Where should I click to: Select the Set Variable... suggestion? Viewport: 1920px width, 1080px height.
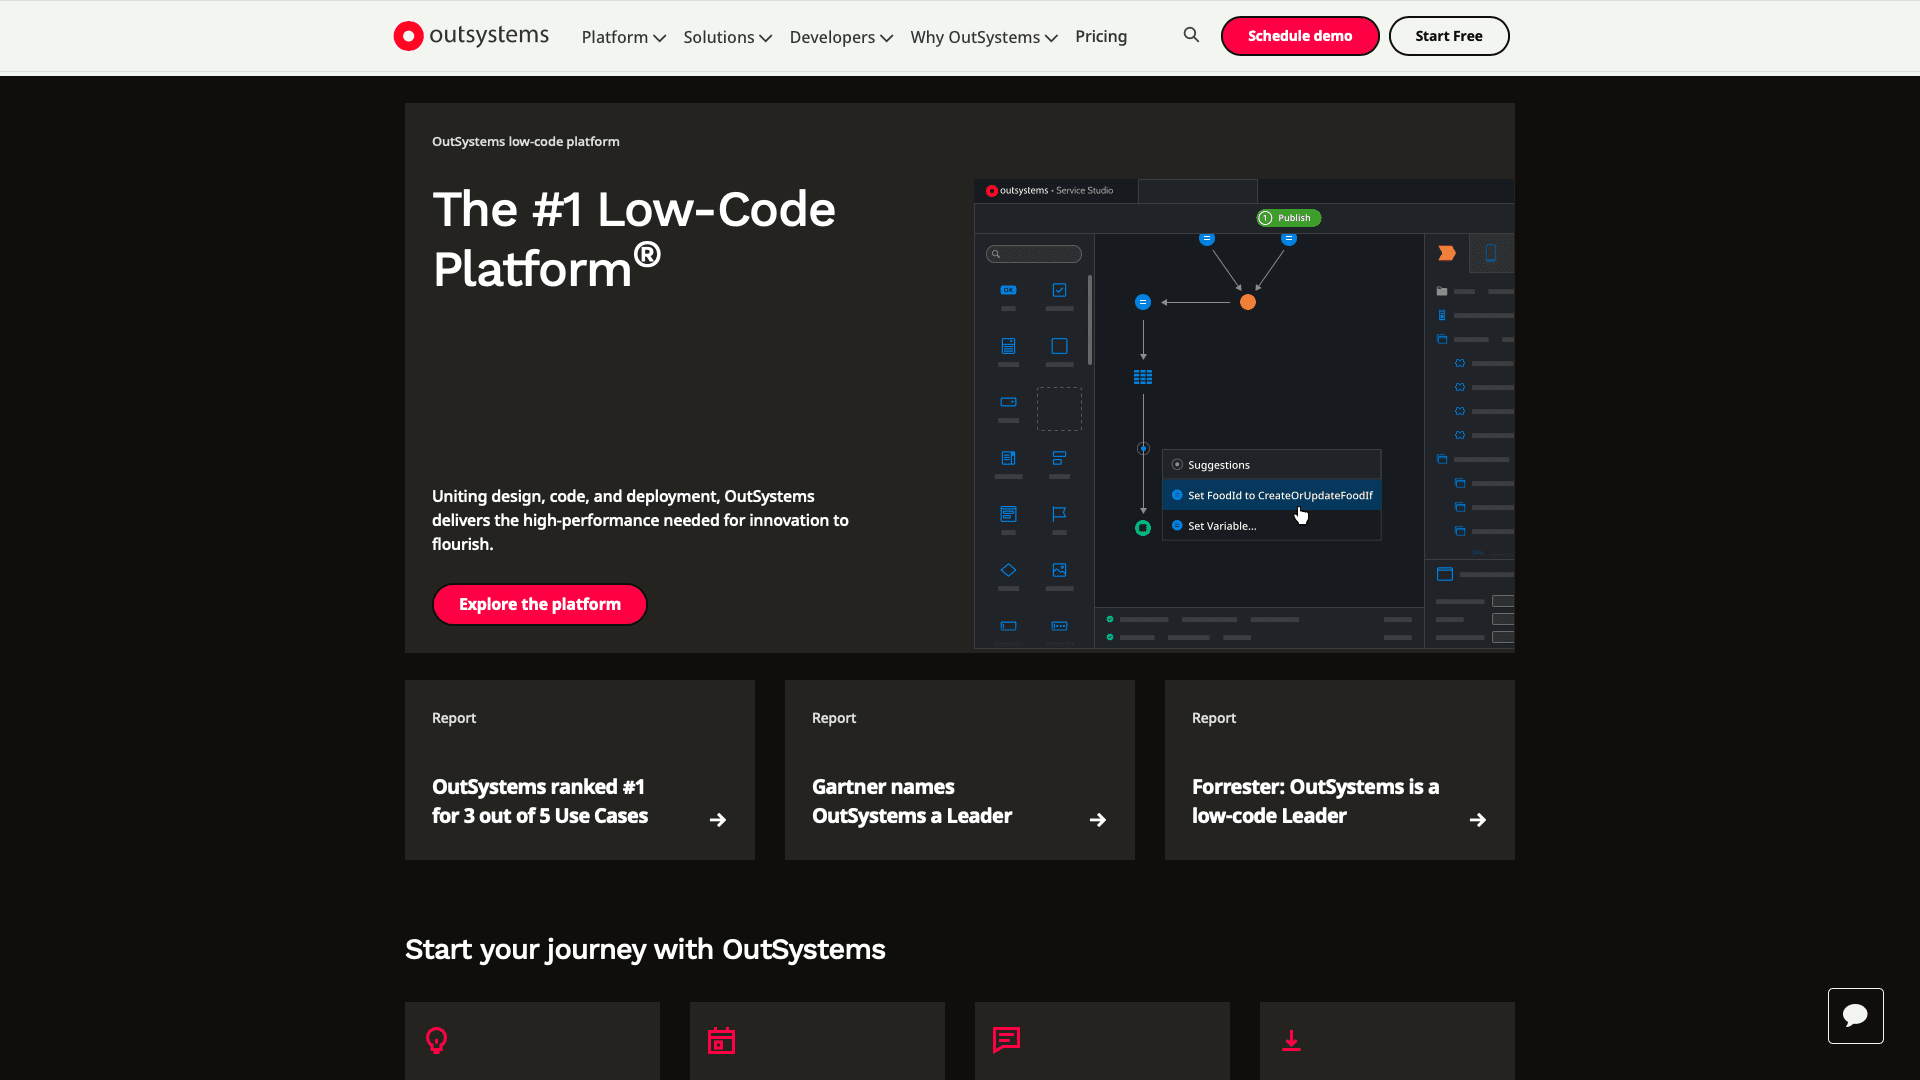[1272, 526]
